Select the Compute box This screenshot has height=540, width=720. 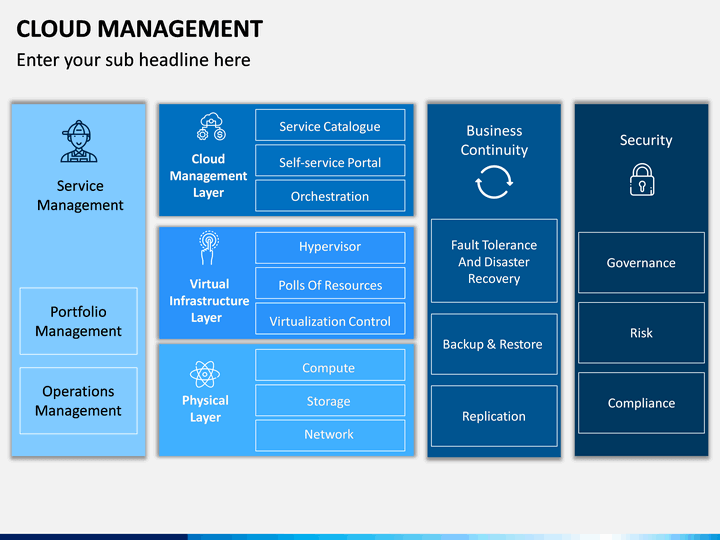[330, 366]
